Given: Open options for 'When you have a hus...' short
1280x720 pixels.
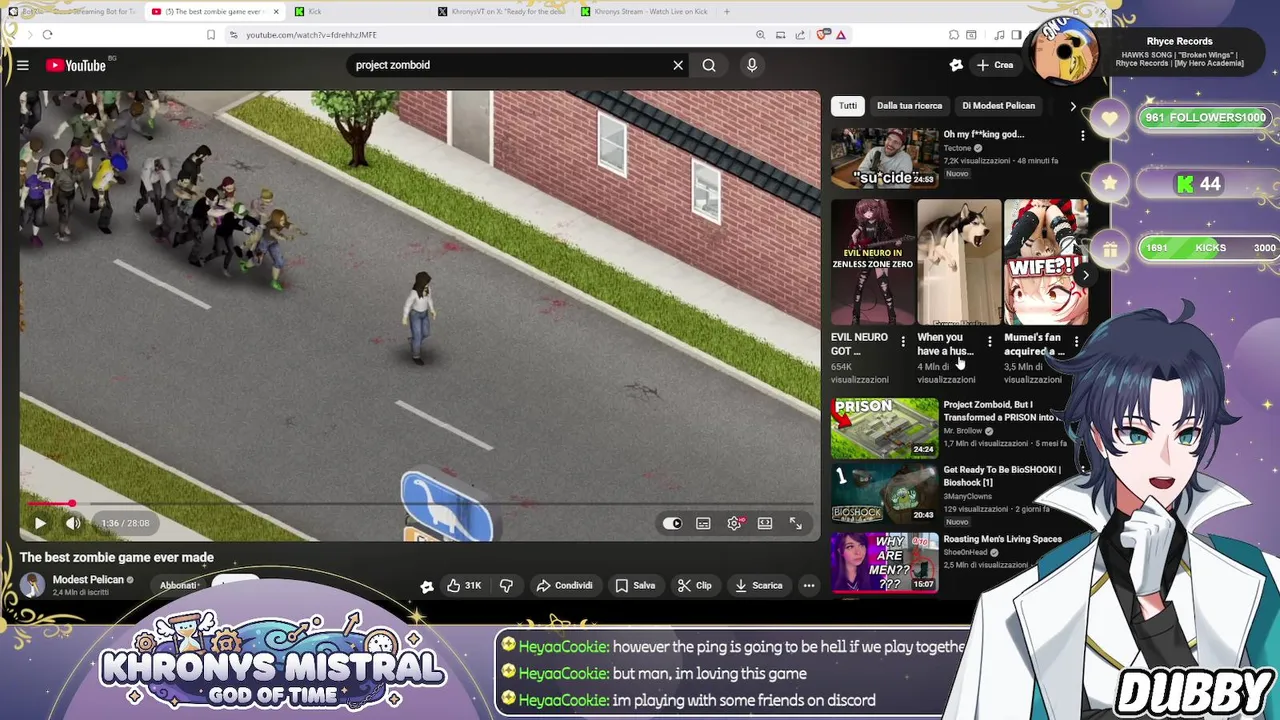Looking at the screenshot, I should pos(989,343).
